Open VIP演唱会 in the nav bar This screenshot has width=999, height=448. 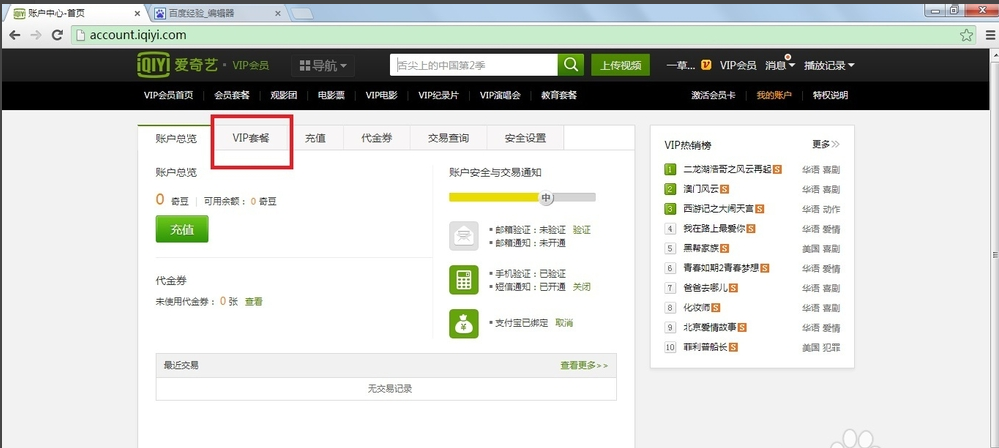point(500,96)
